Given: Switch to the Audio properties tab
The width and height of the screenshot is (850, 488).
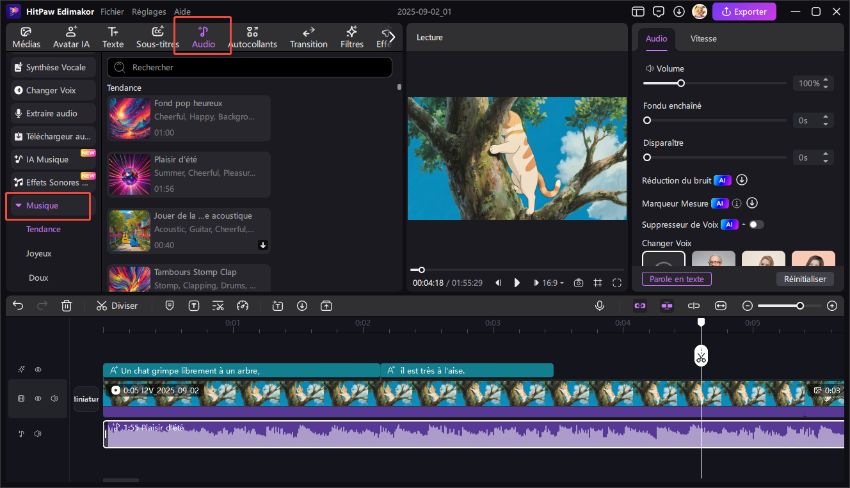Looking at the screenshot, I should pos(656,38).
